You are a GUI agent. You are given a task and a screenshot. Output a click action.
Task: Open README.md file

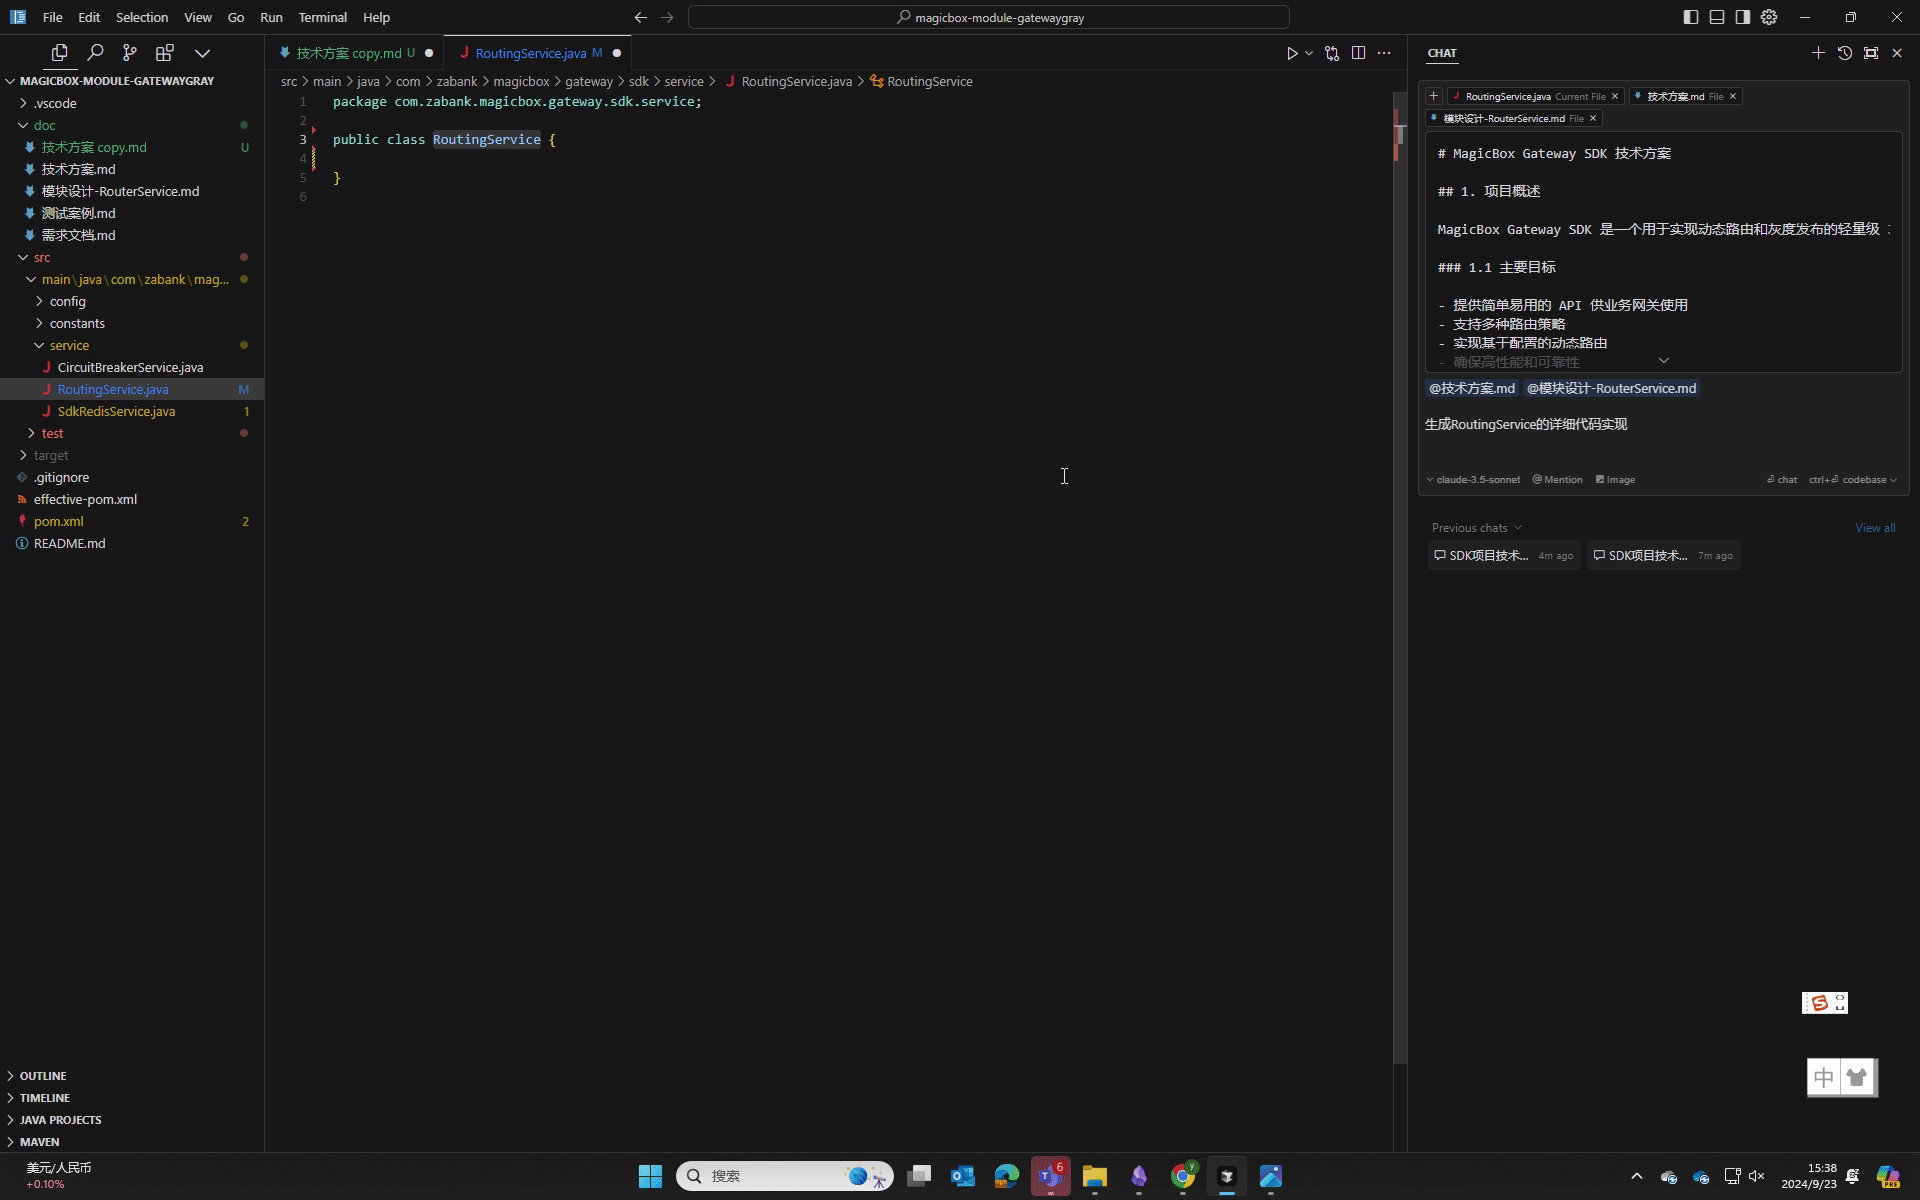pos(69,543)
